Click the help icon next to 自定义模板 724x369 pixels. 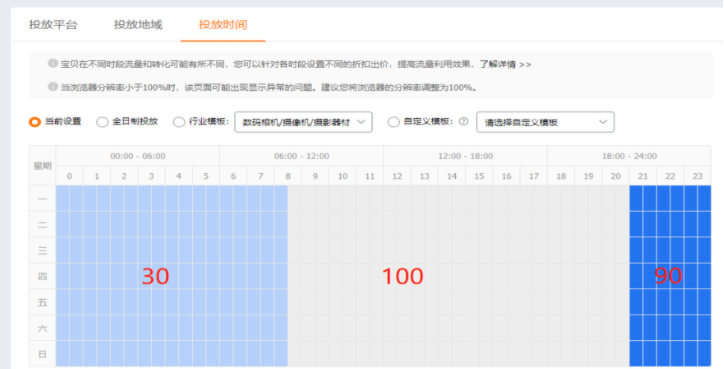pos(463,121)
